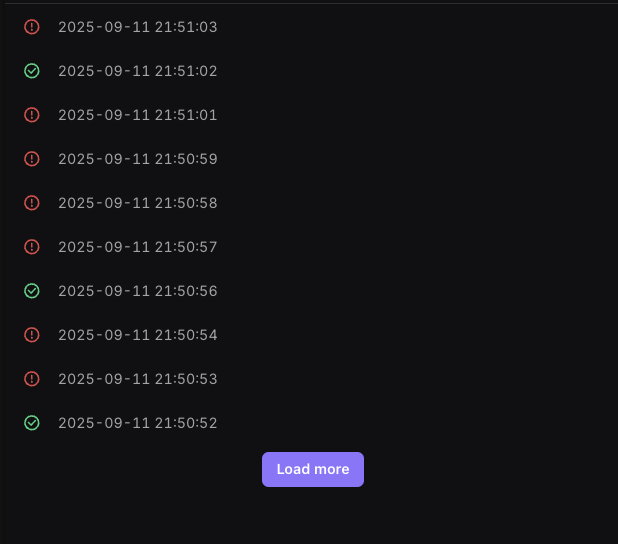Click the error icon beside 21:51:01
The image size is (618, 544).
click(x=32, y=115)
